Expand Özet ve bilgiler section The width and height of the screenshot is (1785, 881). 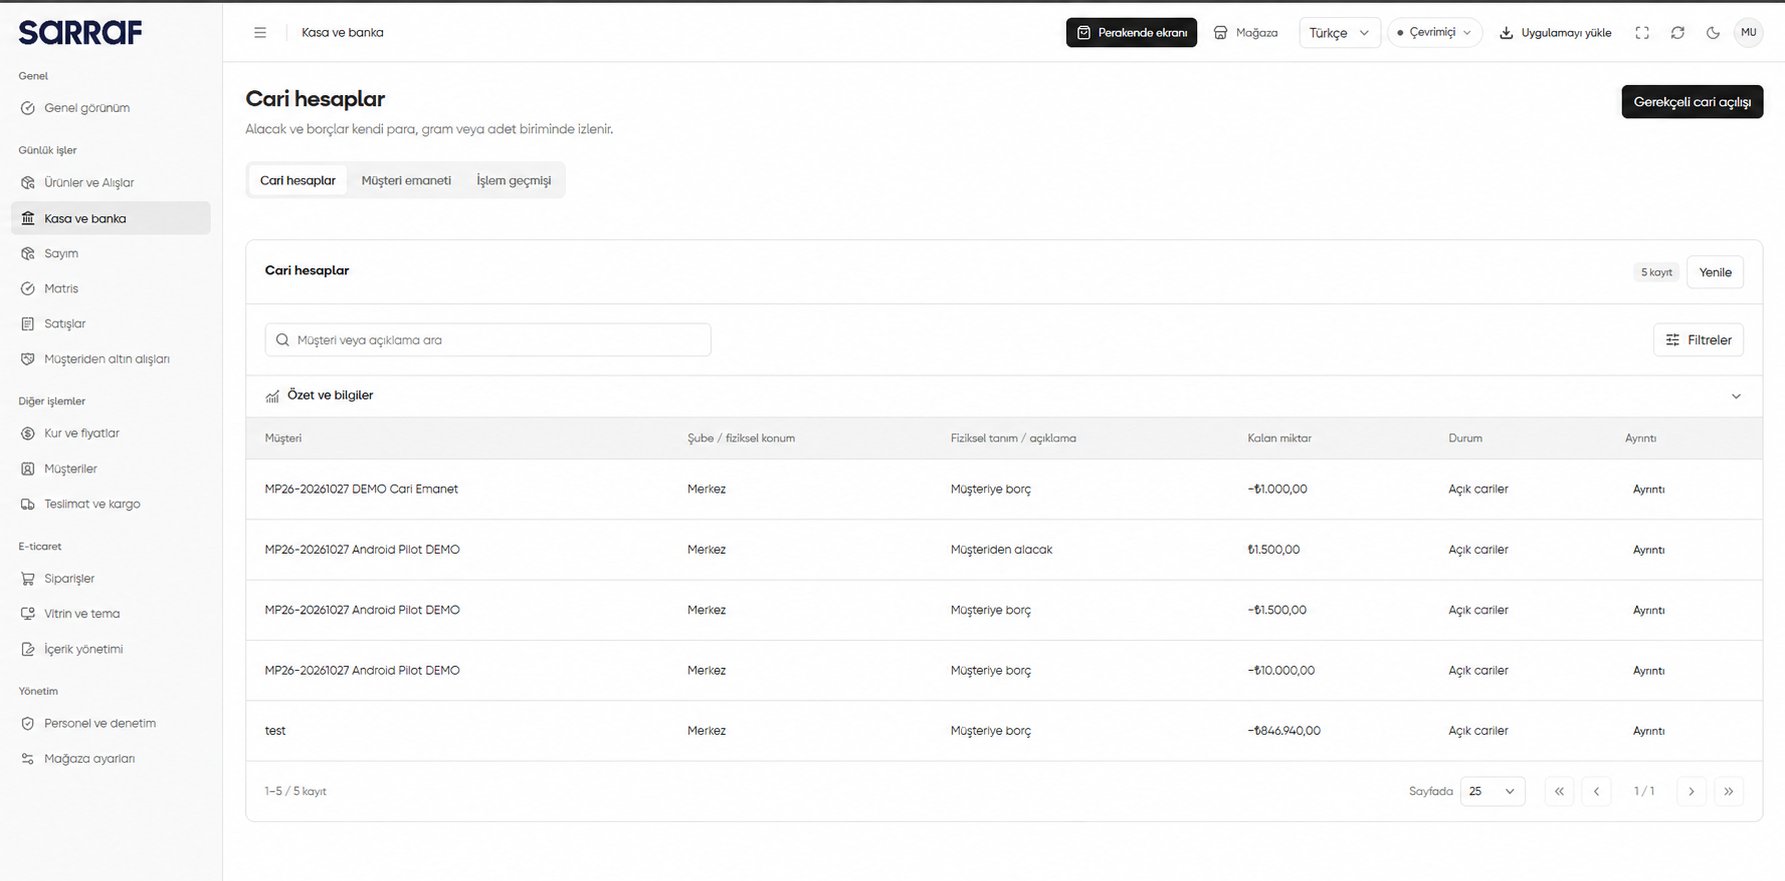click(x=1004, y=396)
